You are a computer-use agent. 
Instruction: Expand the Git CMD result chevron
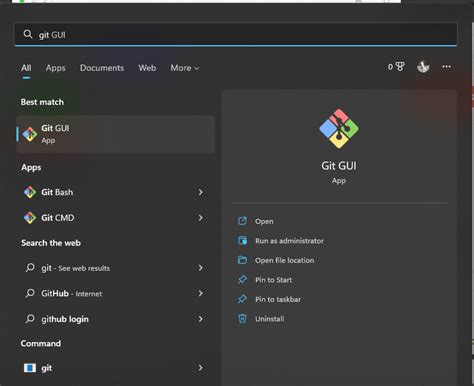(200, 218)
